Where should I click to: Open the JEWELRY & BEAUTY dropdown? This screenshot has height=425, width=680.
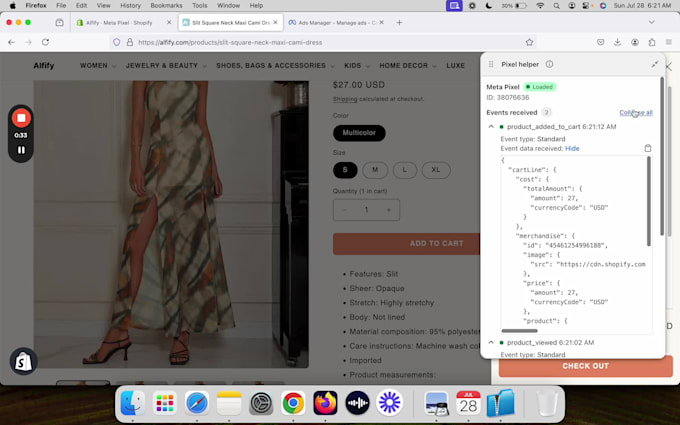166,65
